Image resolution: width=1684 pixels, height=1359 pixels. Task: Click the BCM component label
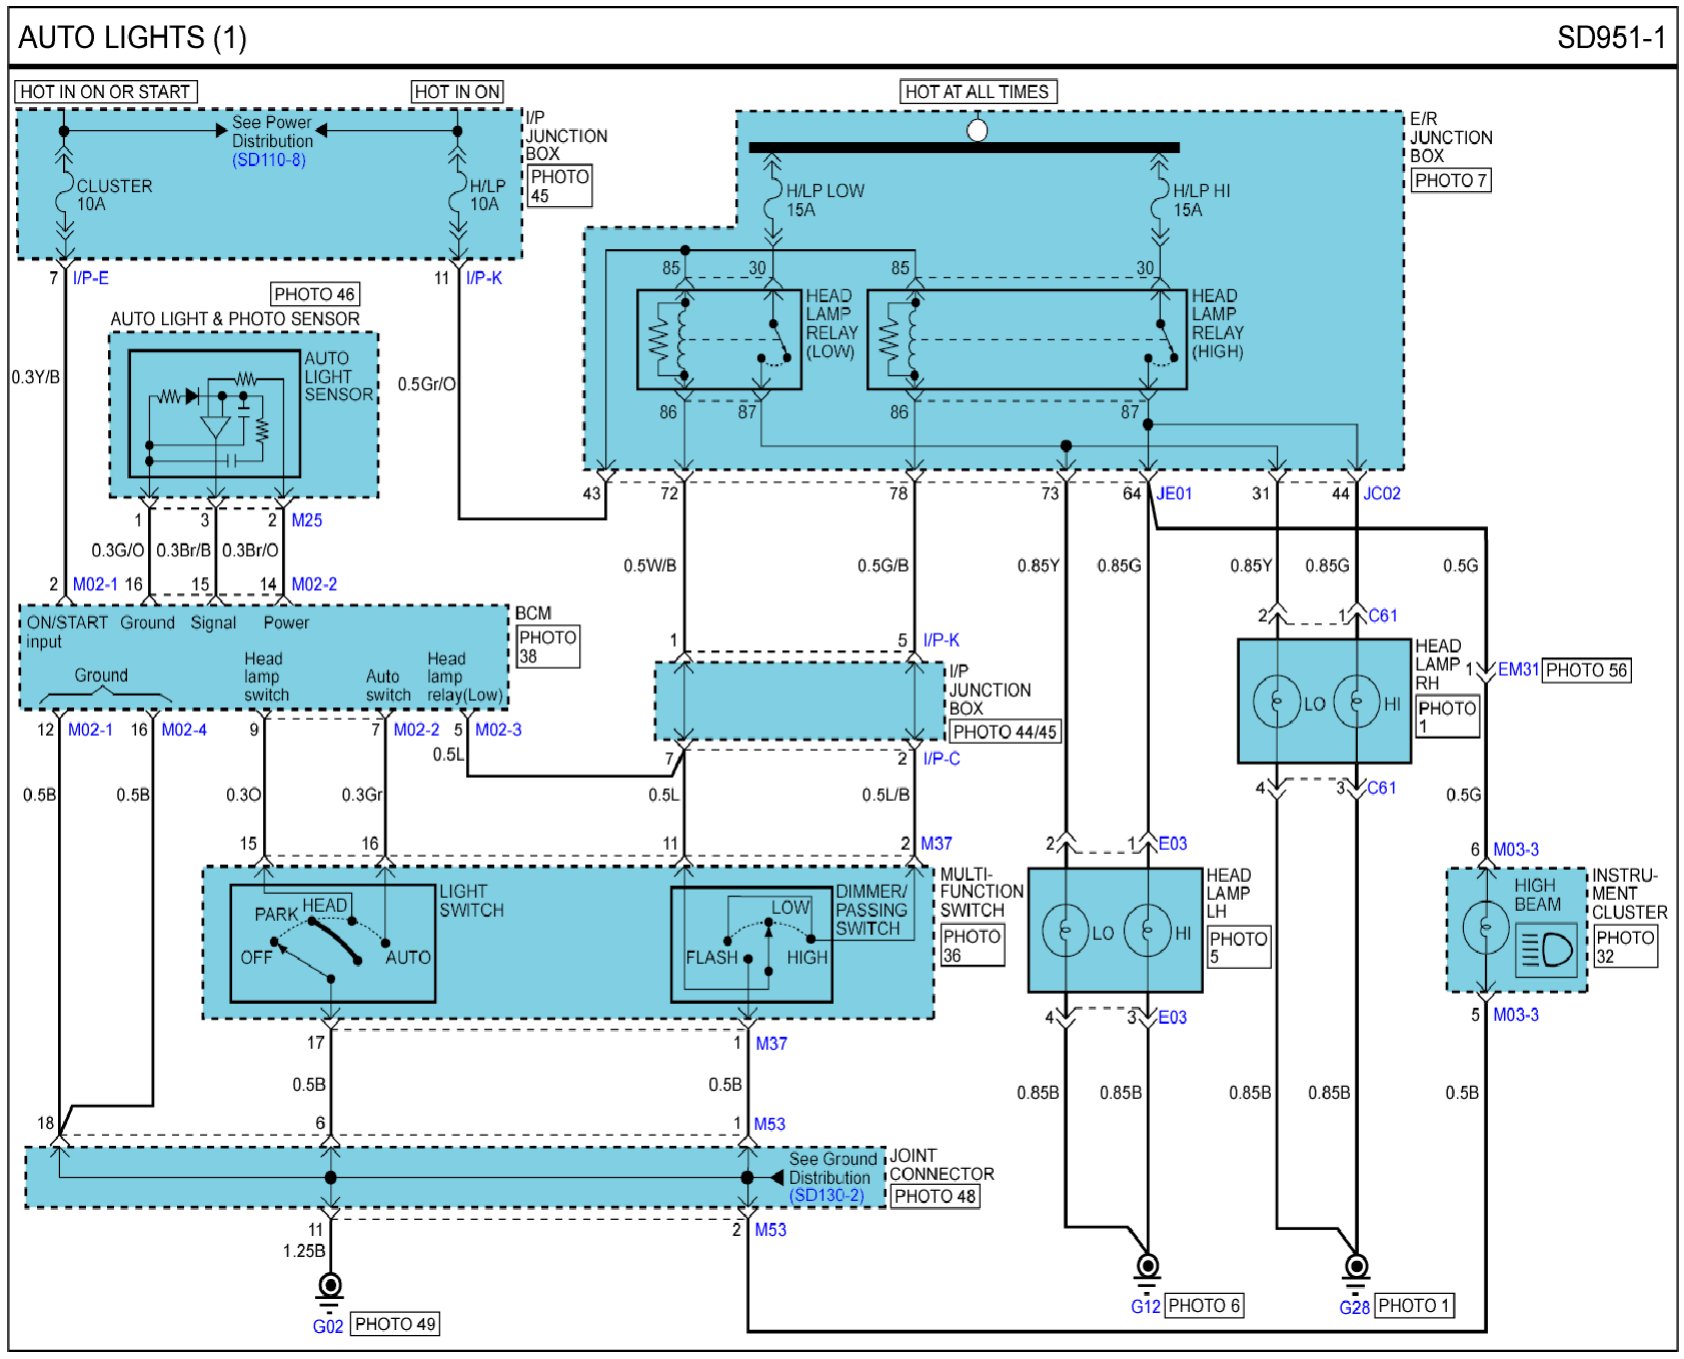pyautogui.click(x=533, y=613)
